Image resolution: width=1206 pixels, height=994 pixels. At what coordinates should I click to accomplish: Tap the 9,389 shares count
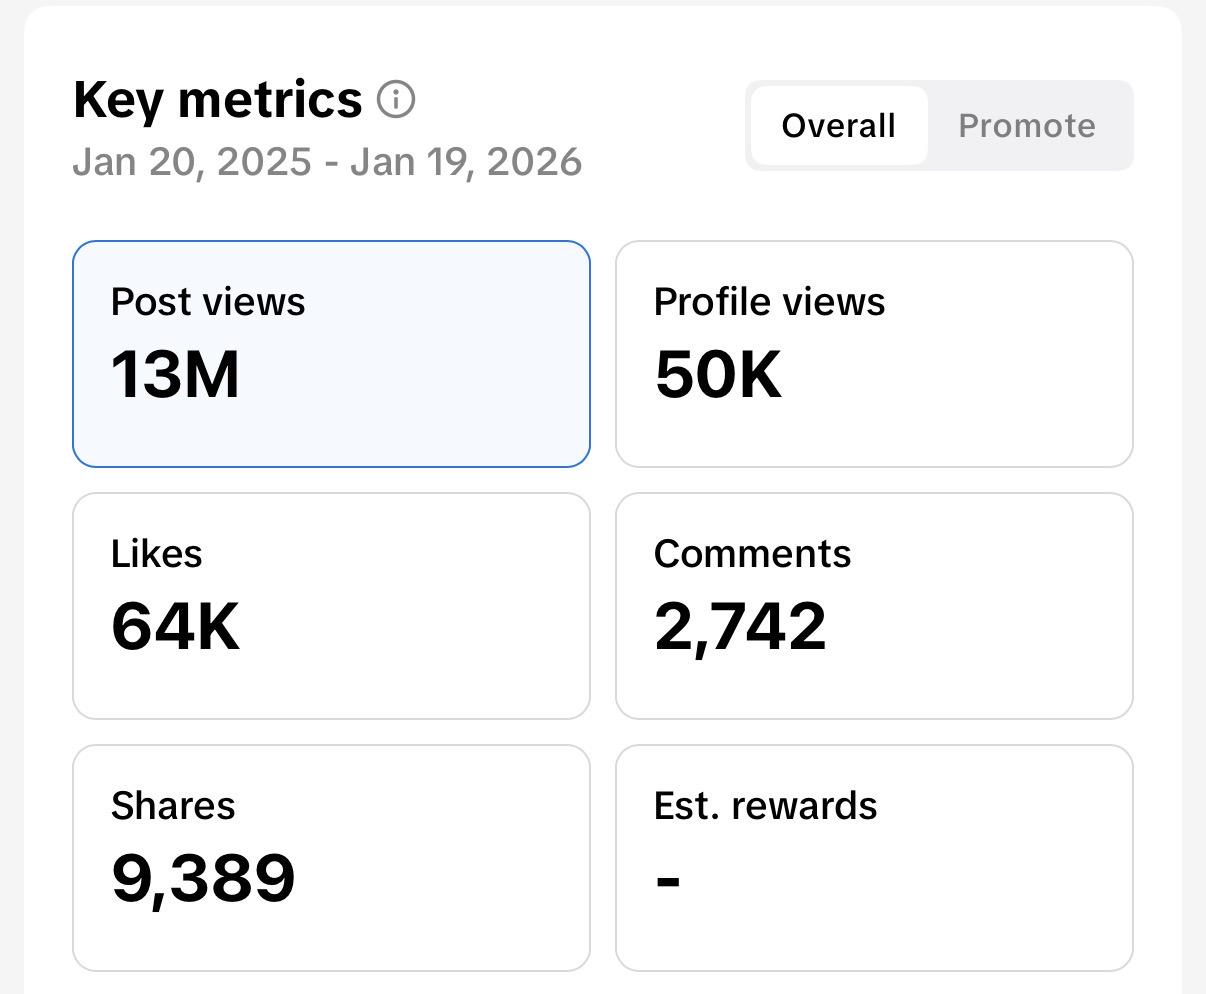(x=203, y=878)
